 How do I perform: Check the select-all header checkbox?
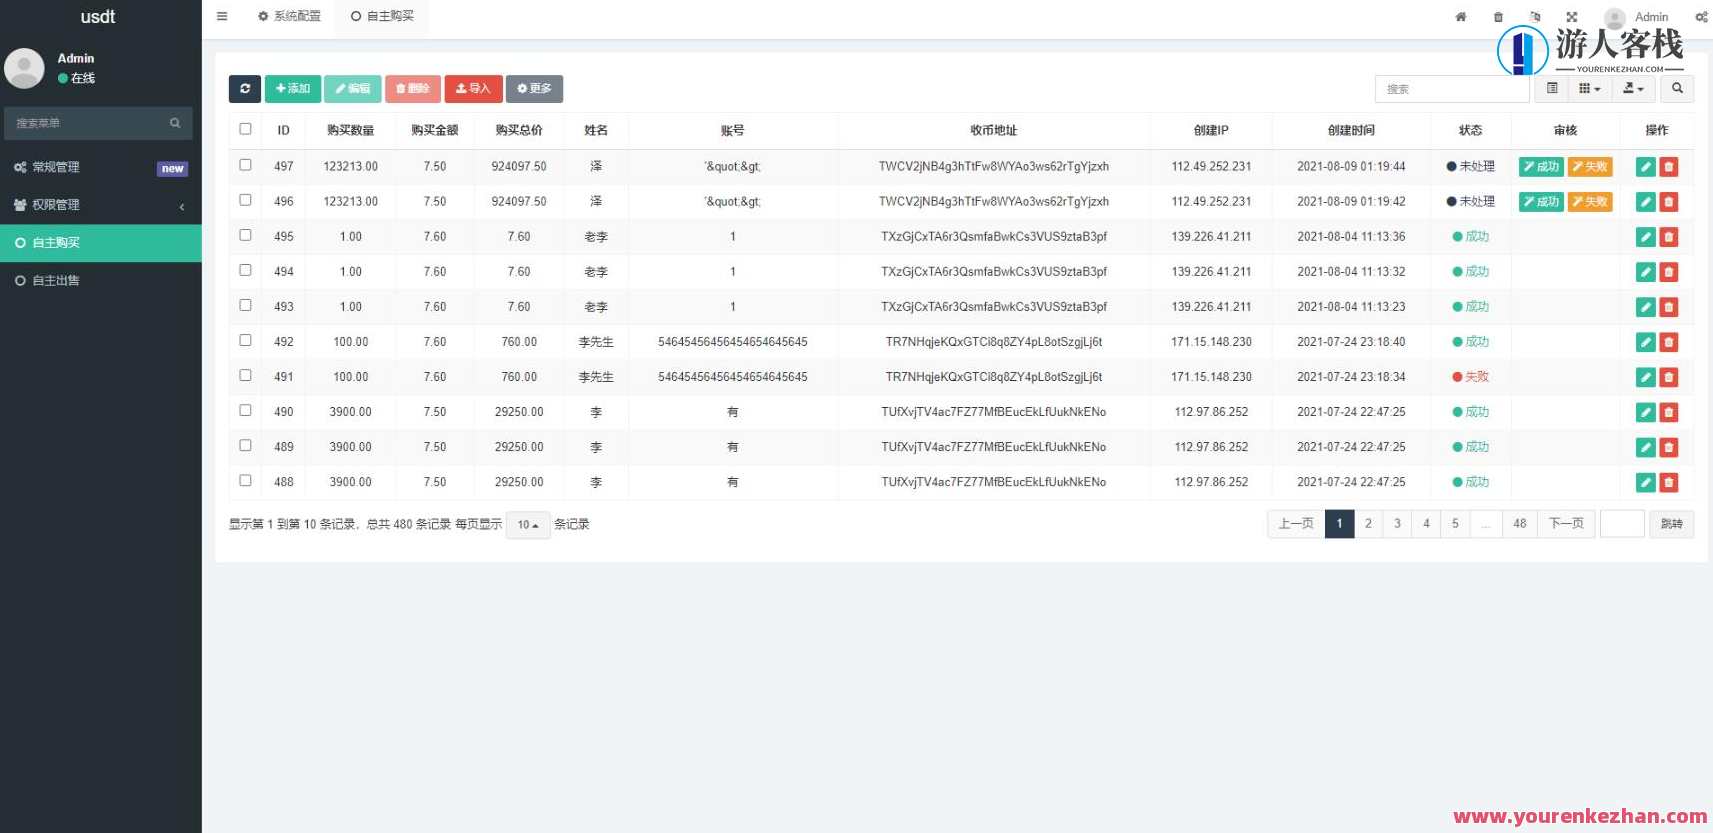click(245, 129)
